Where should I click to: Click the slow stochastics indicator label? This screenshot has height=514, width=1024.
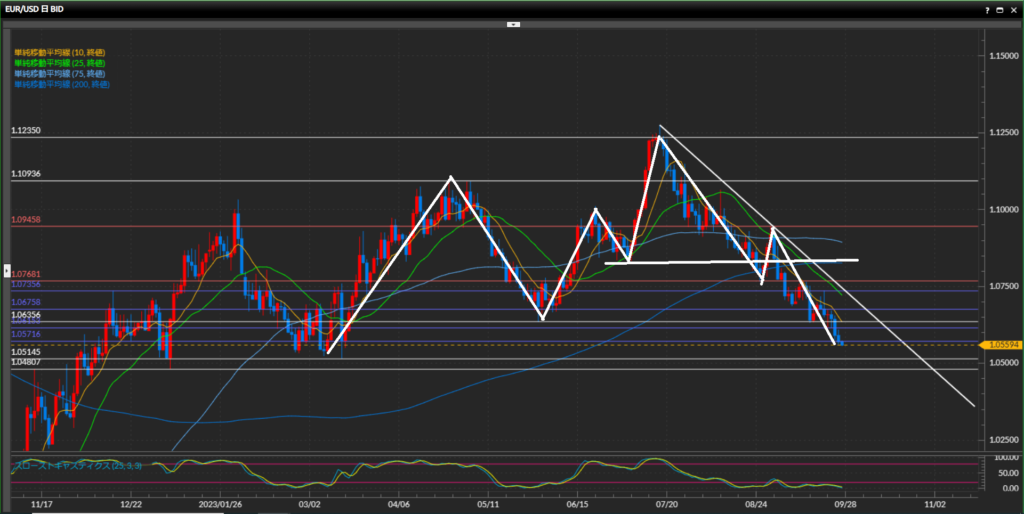pyautogui.click(x=77, y=466)
